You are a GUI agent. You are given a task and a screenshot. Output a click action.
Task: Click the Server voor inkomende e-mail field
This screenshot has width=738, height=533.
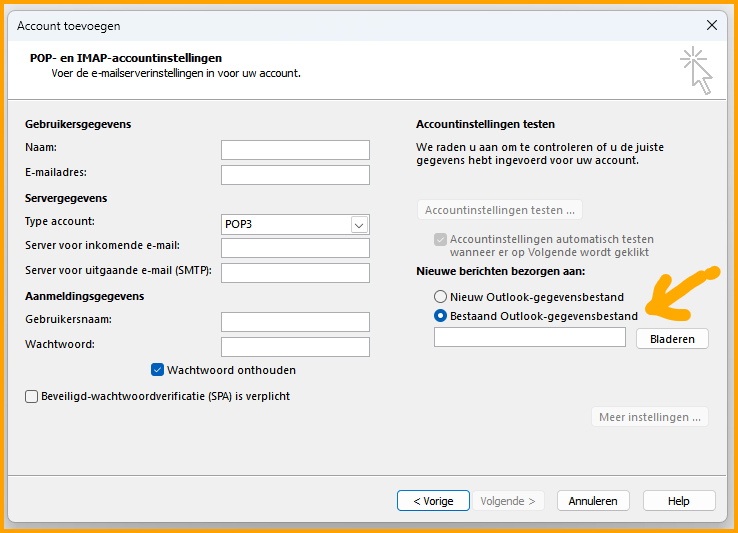coord(295,248)
